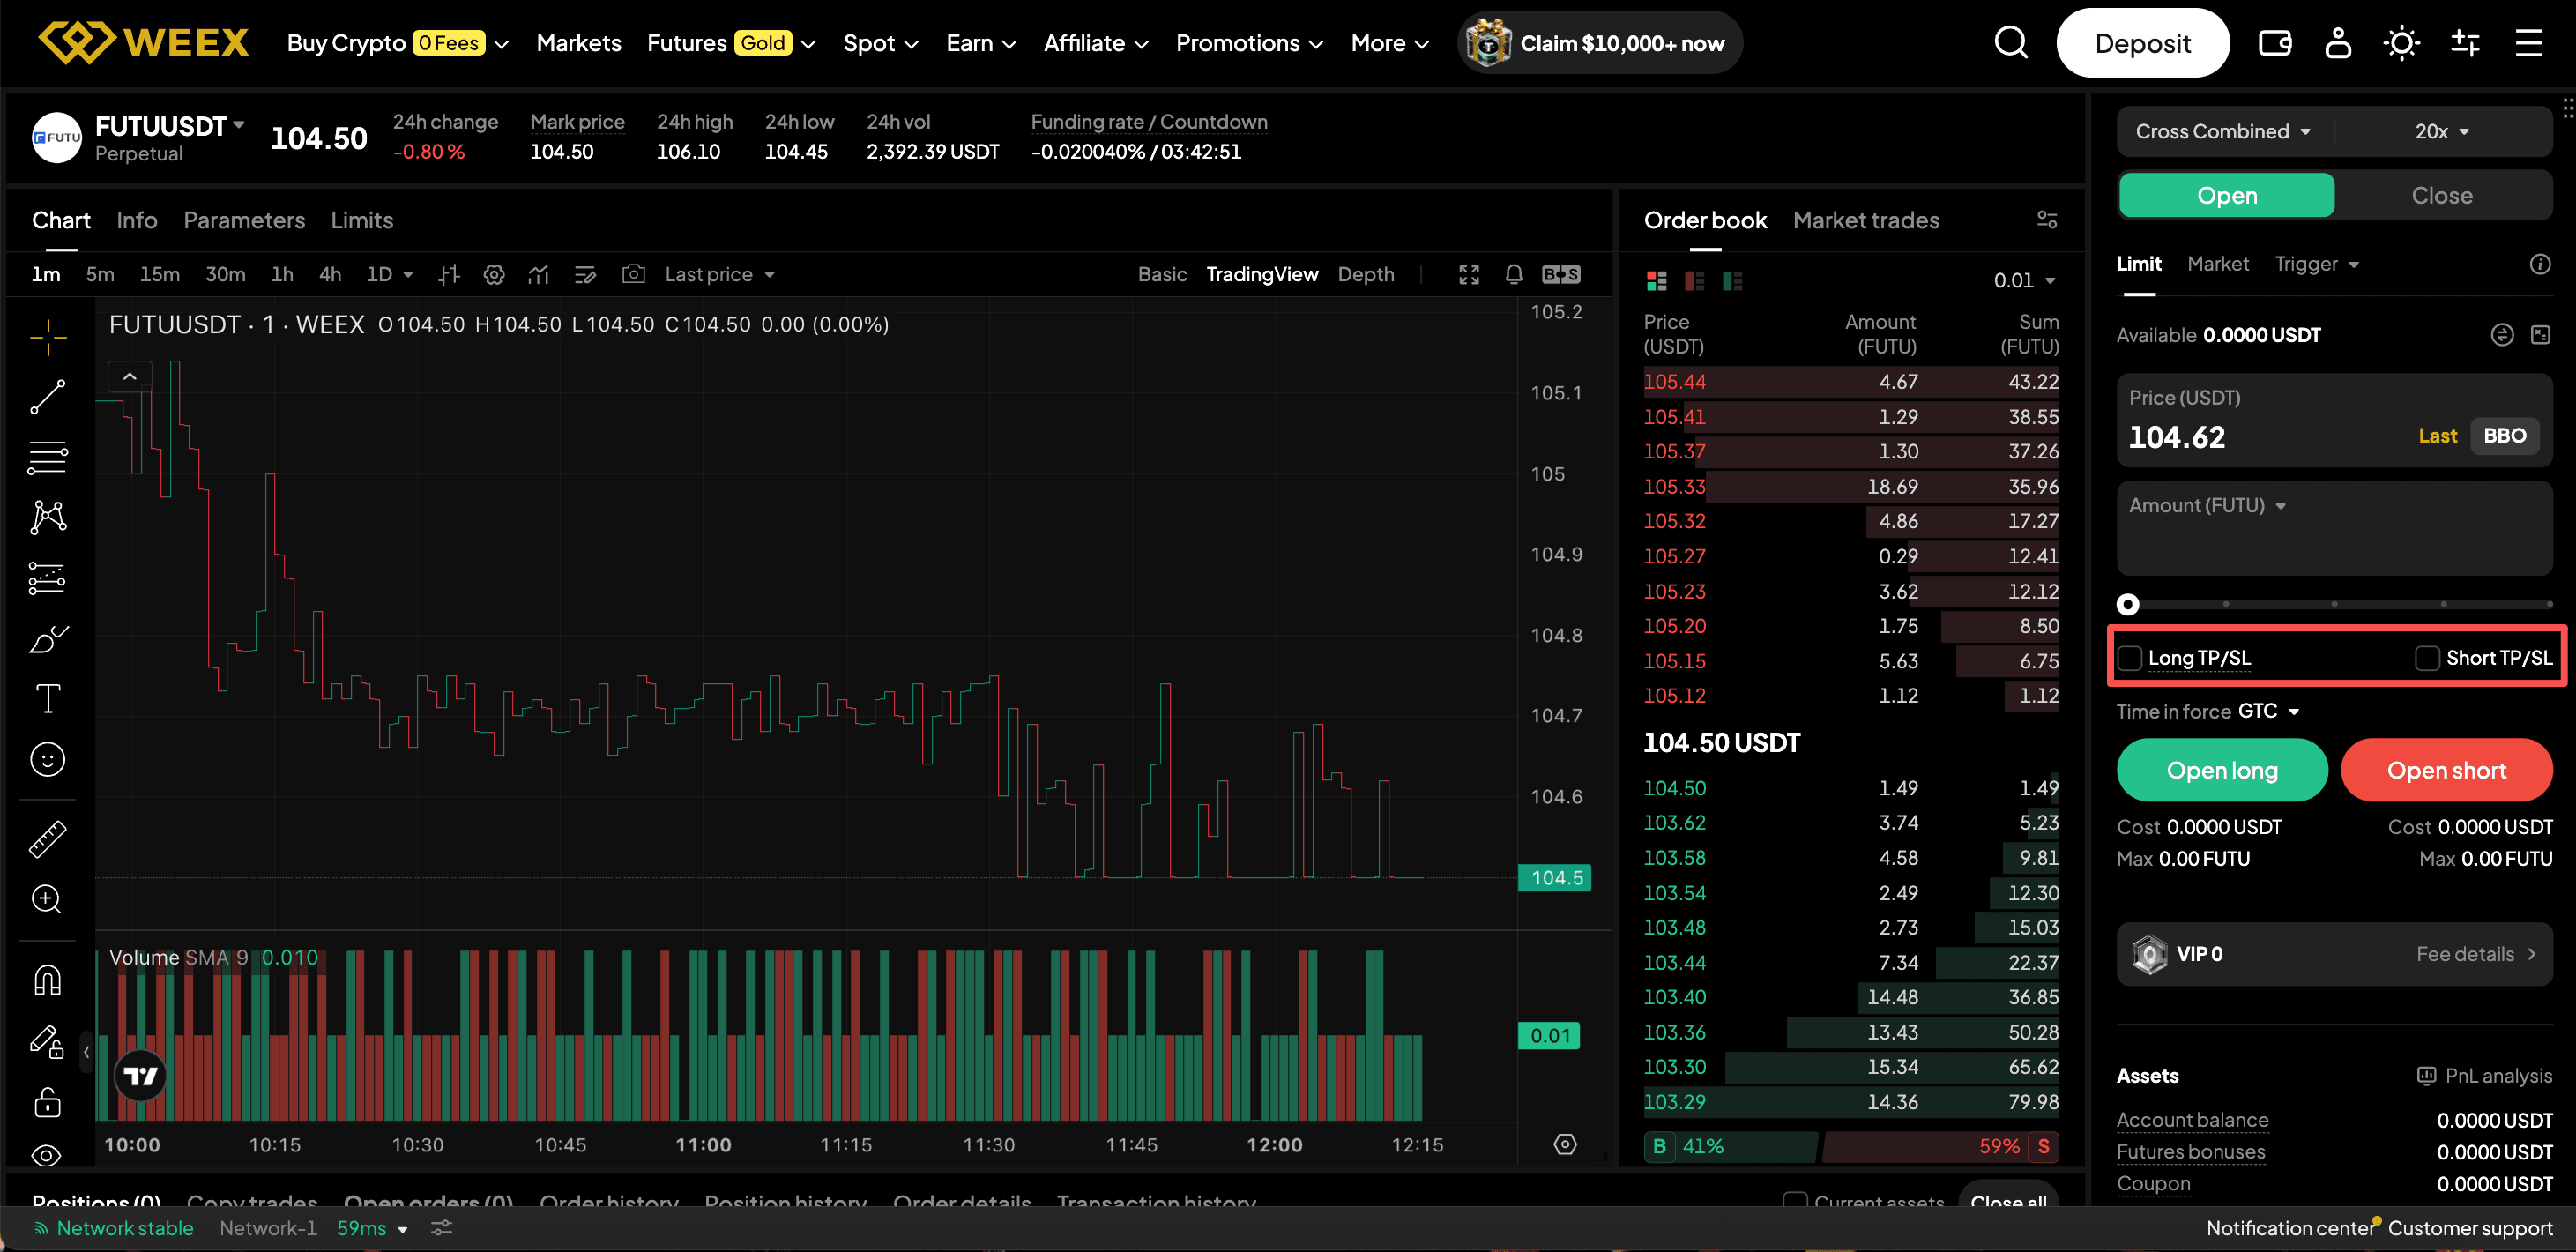The height and width of the screenshot is (1252, 2576).
Task: Switch to the Parameters tab
Action: click(244, 220)
